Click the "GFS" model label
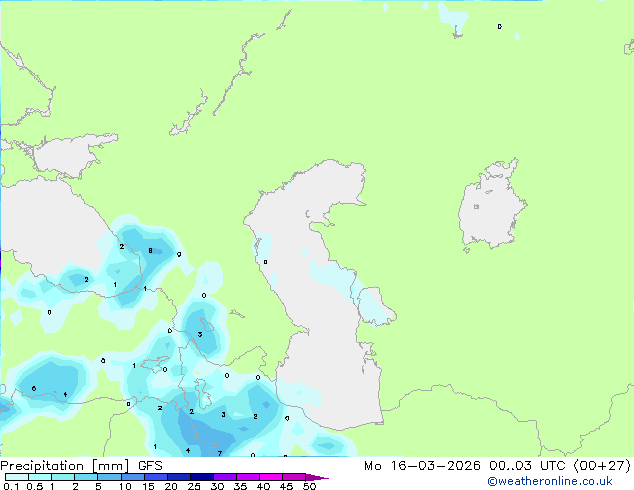634x490 pixels. click(x=150, y=466)
